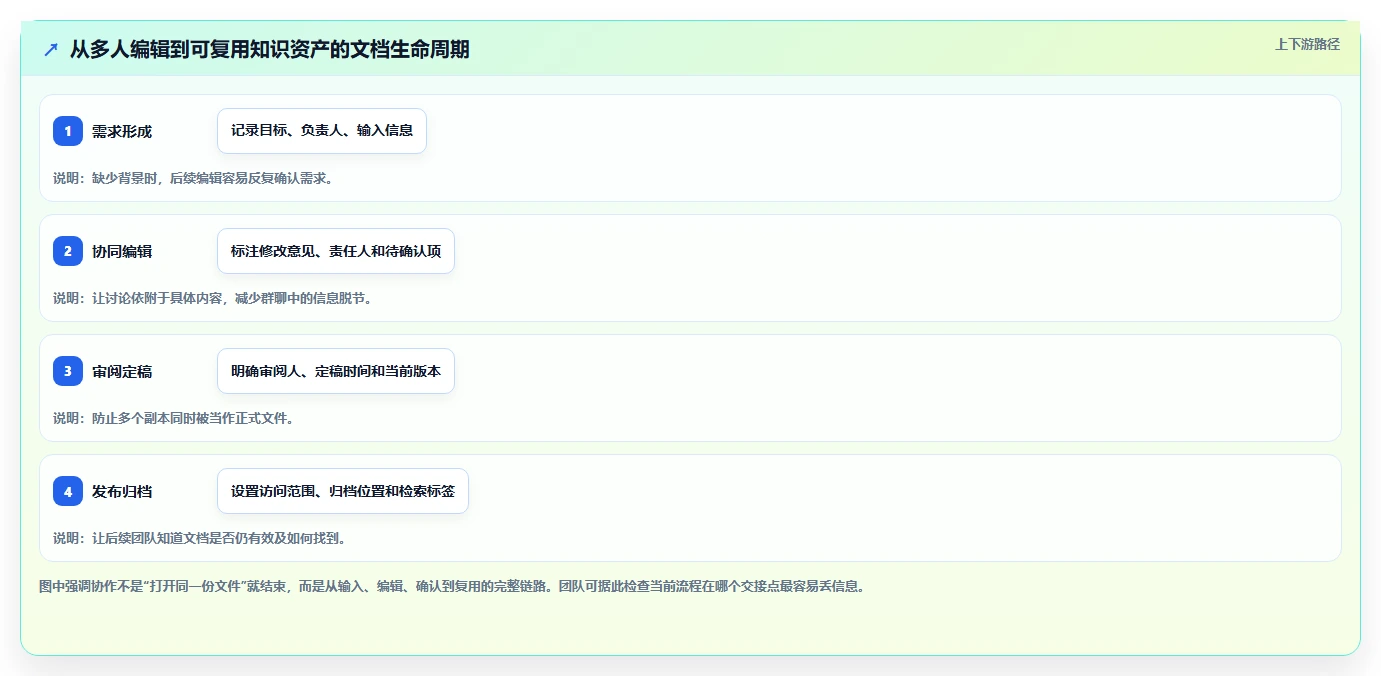The image size is (1381, 676).
Task: Click the summary paragraph starting 图中强调协作
Action: click(x=451, y=586)
